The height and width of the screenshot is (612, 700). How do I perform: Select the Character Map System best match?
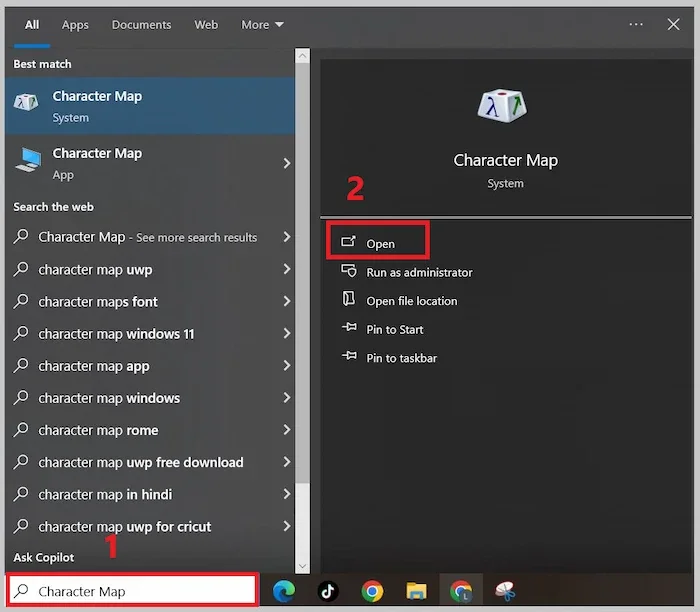(x=150, y=106)
